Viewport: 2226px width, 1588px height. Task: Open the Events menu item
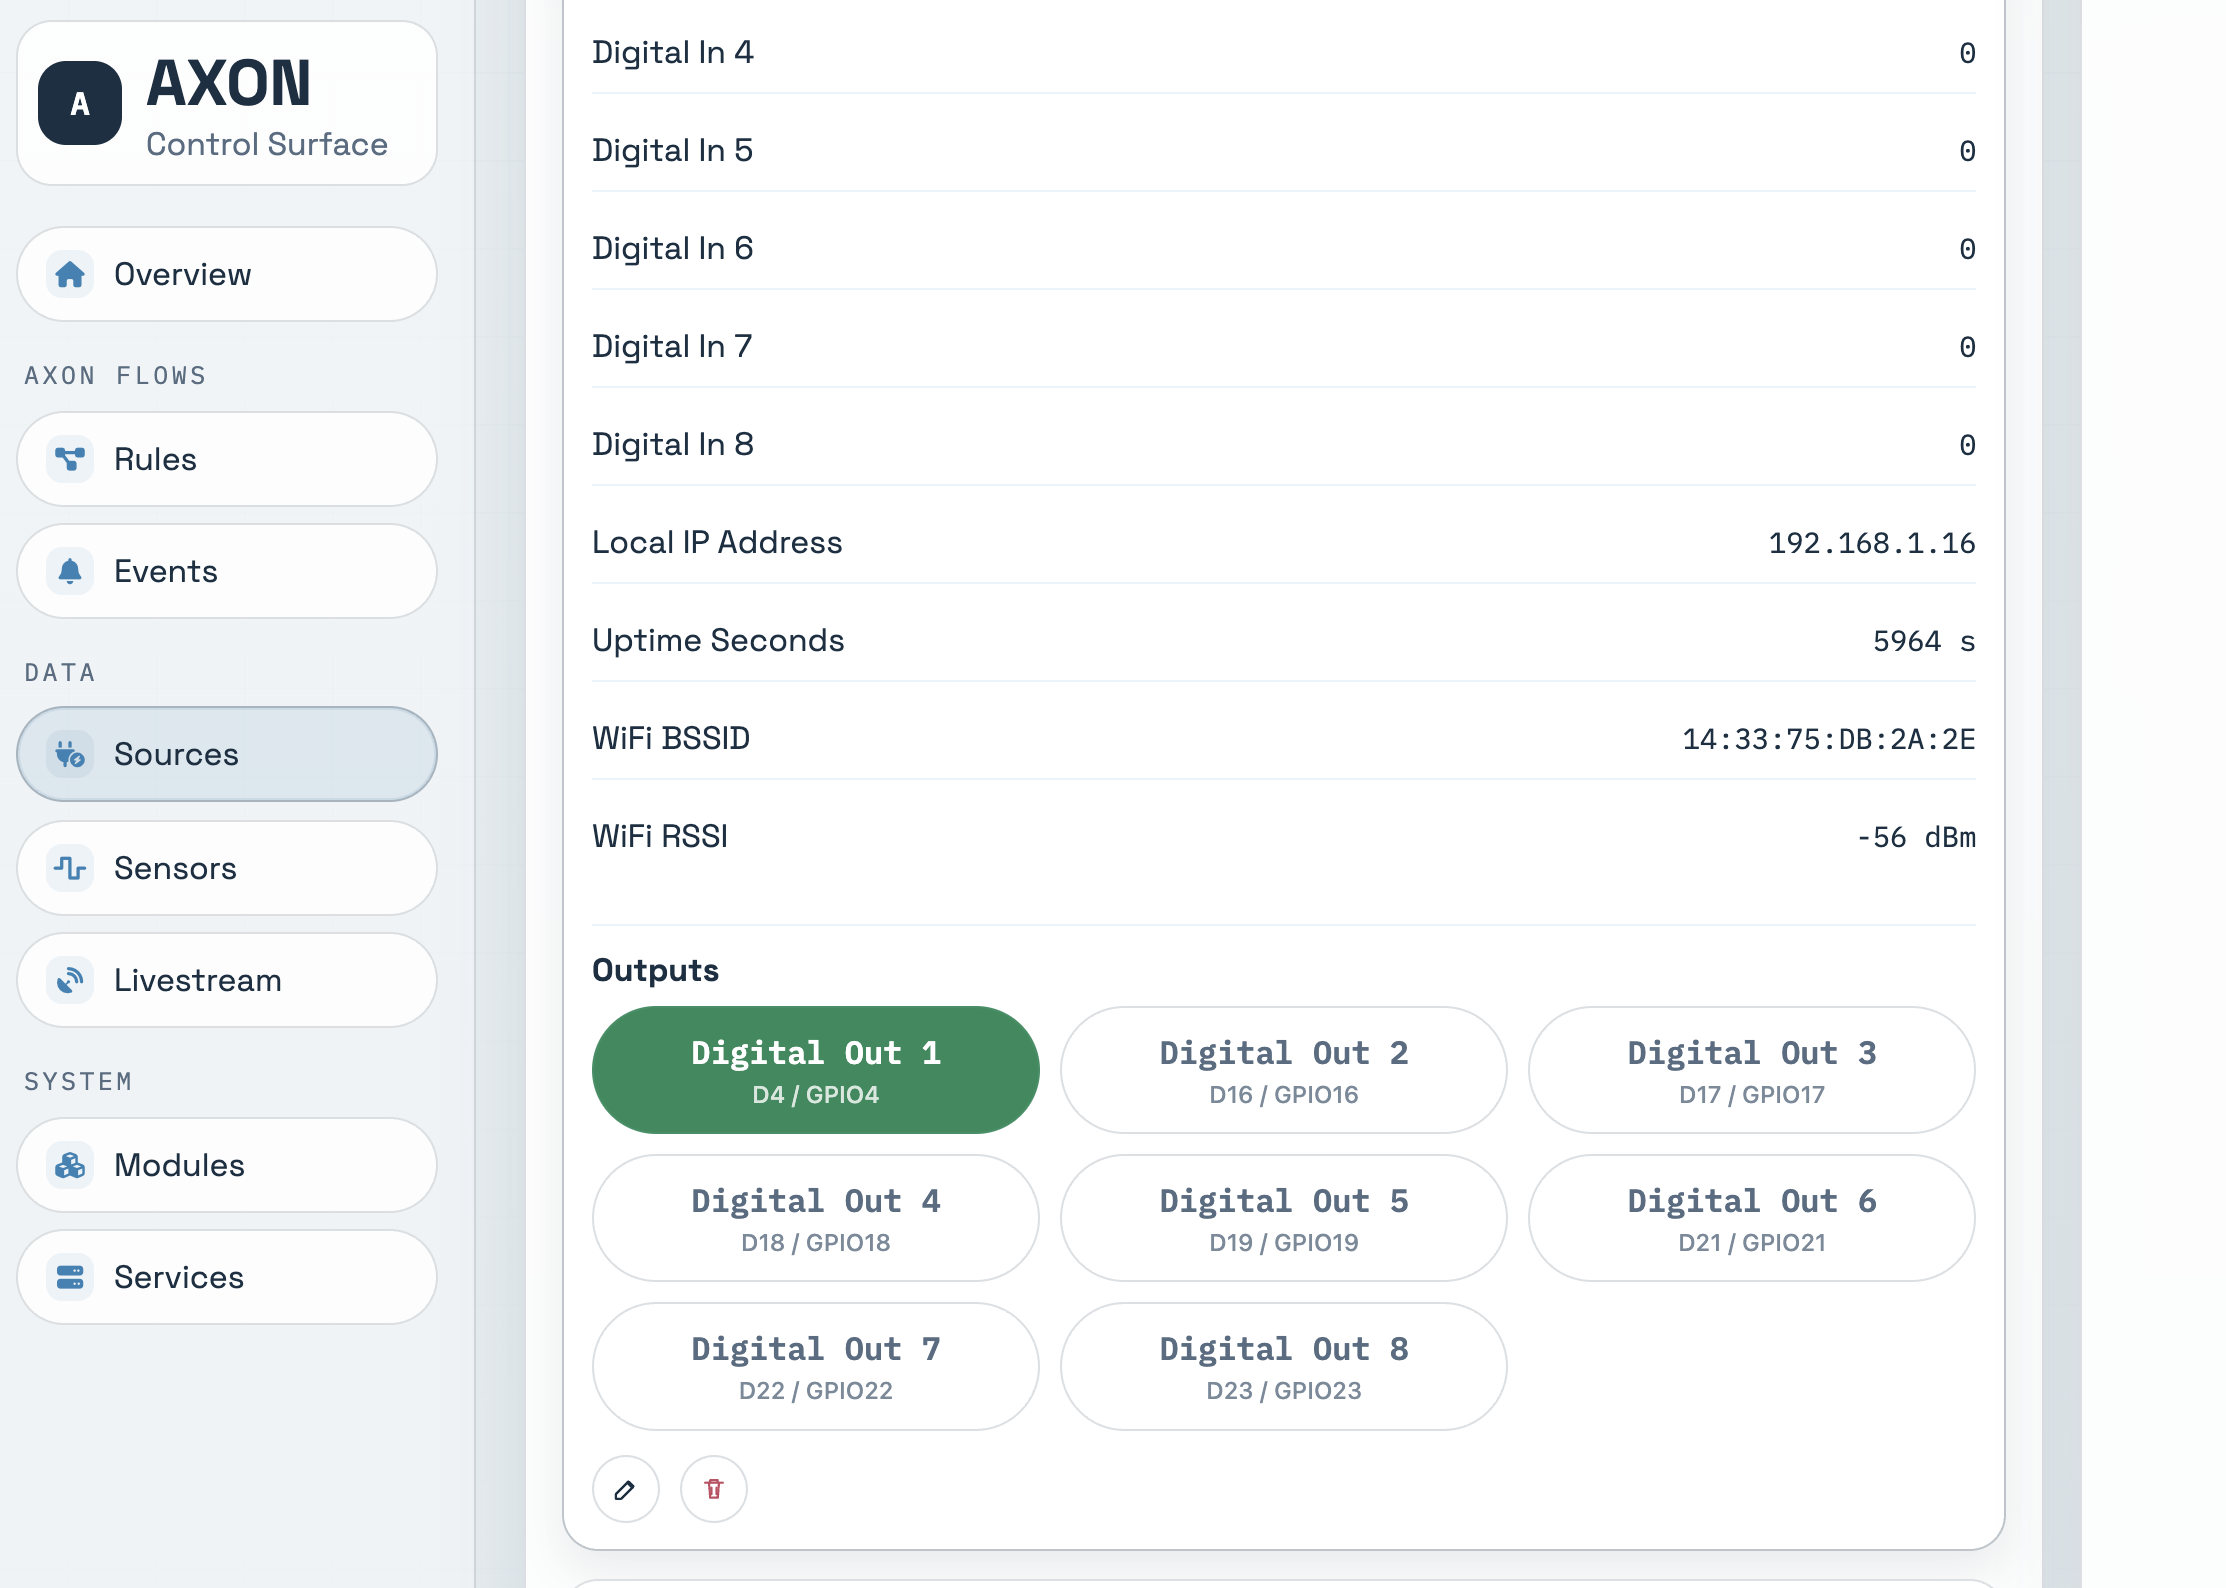click(227, 571)
